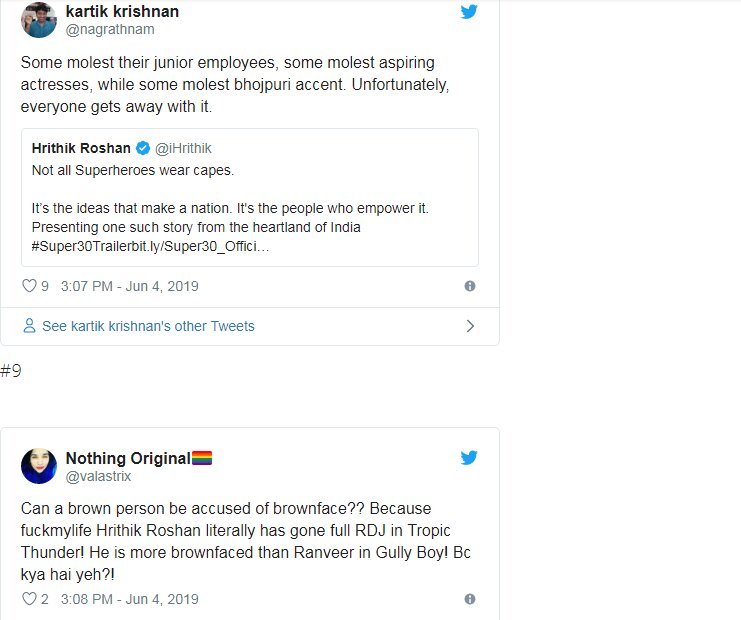Open quoted Hrithik Roshan author name
The image size is (741, 620).
[82, 148]
